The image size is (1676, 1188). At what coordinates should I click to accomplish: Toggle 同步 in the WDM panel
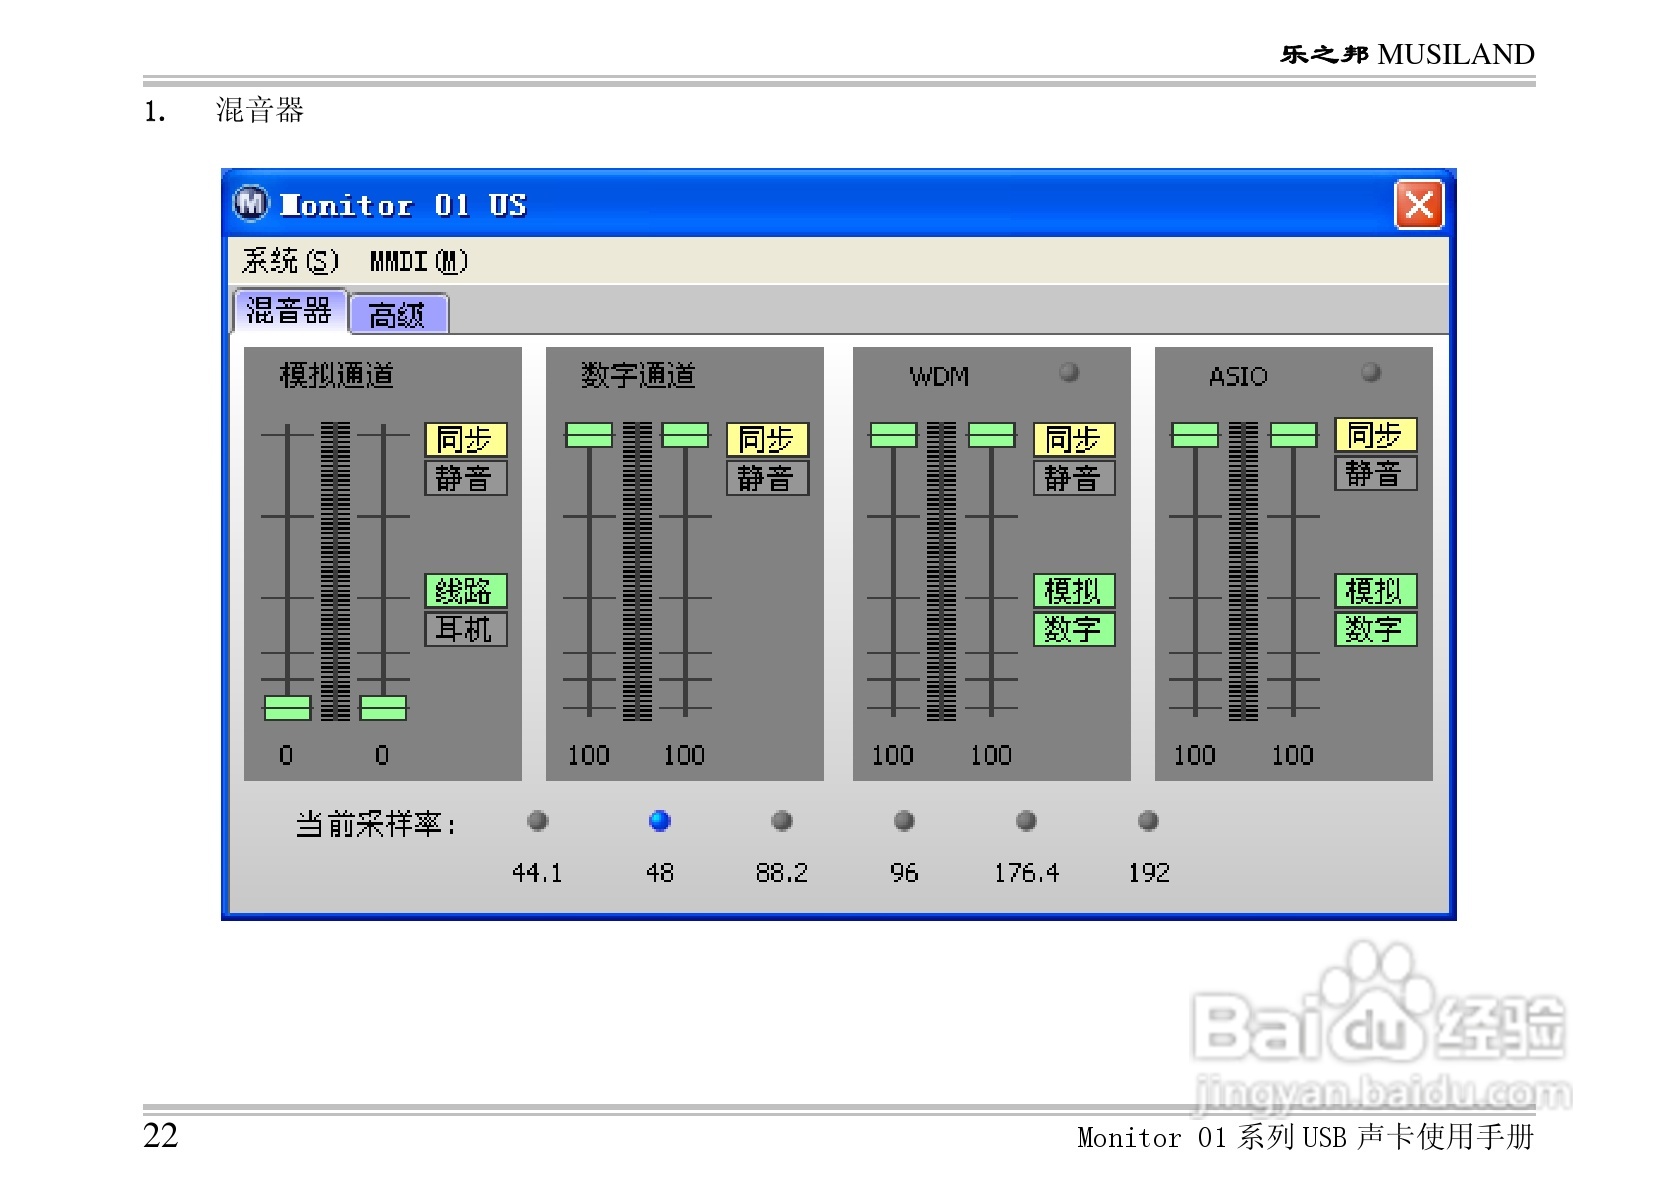point(1074,440)
